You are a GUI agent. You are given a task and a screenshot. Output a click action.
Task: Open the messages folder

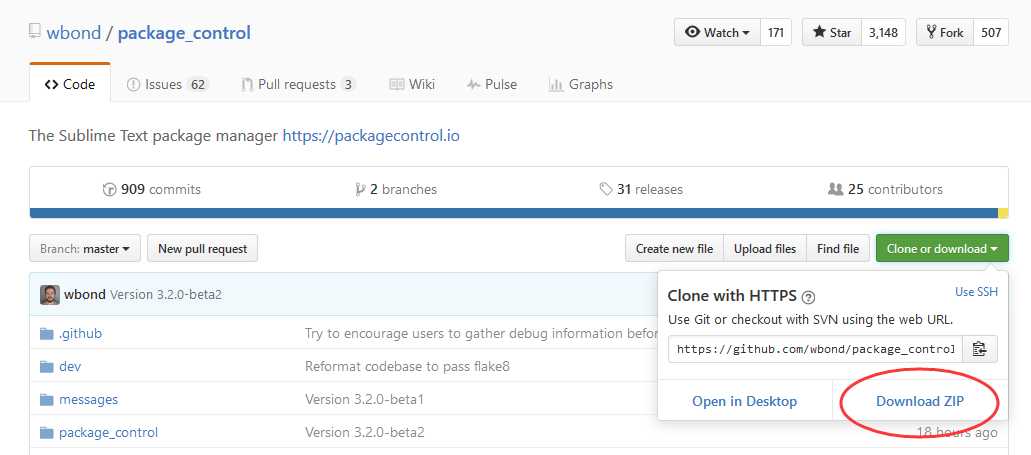click(x=89, y=399)
